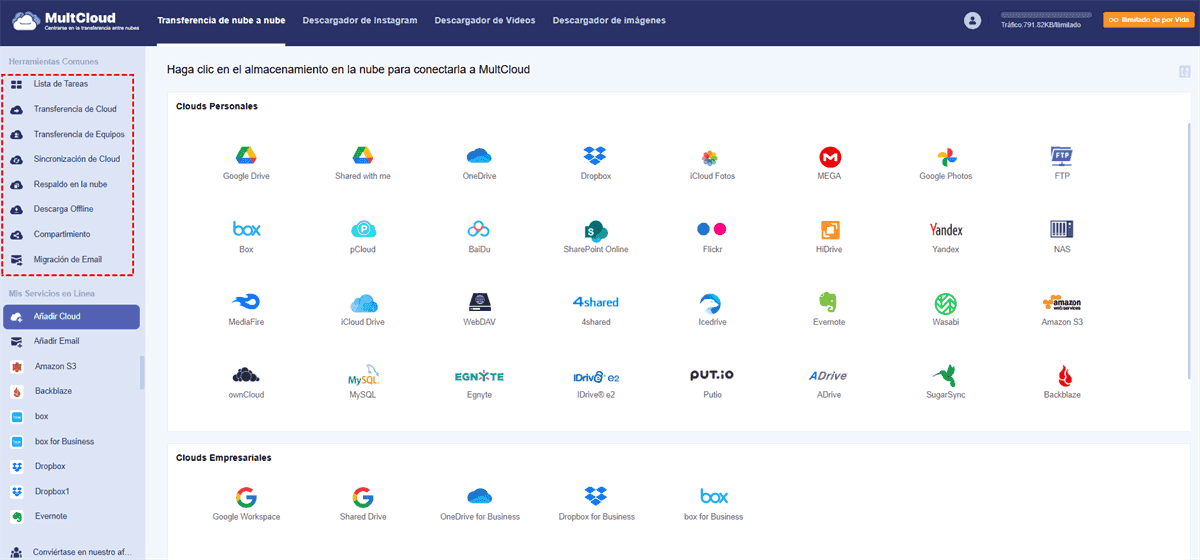1200x560 pixels.
Task: Choose box for Business in cloud grid
Action: 713,504
